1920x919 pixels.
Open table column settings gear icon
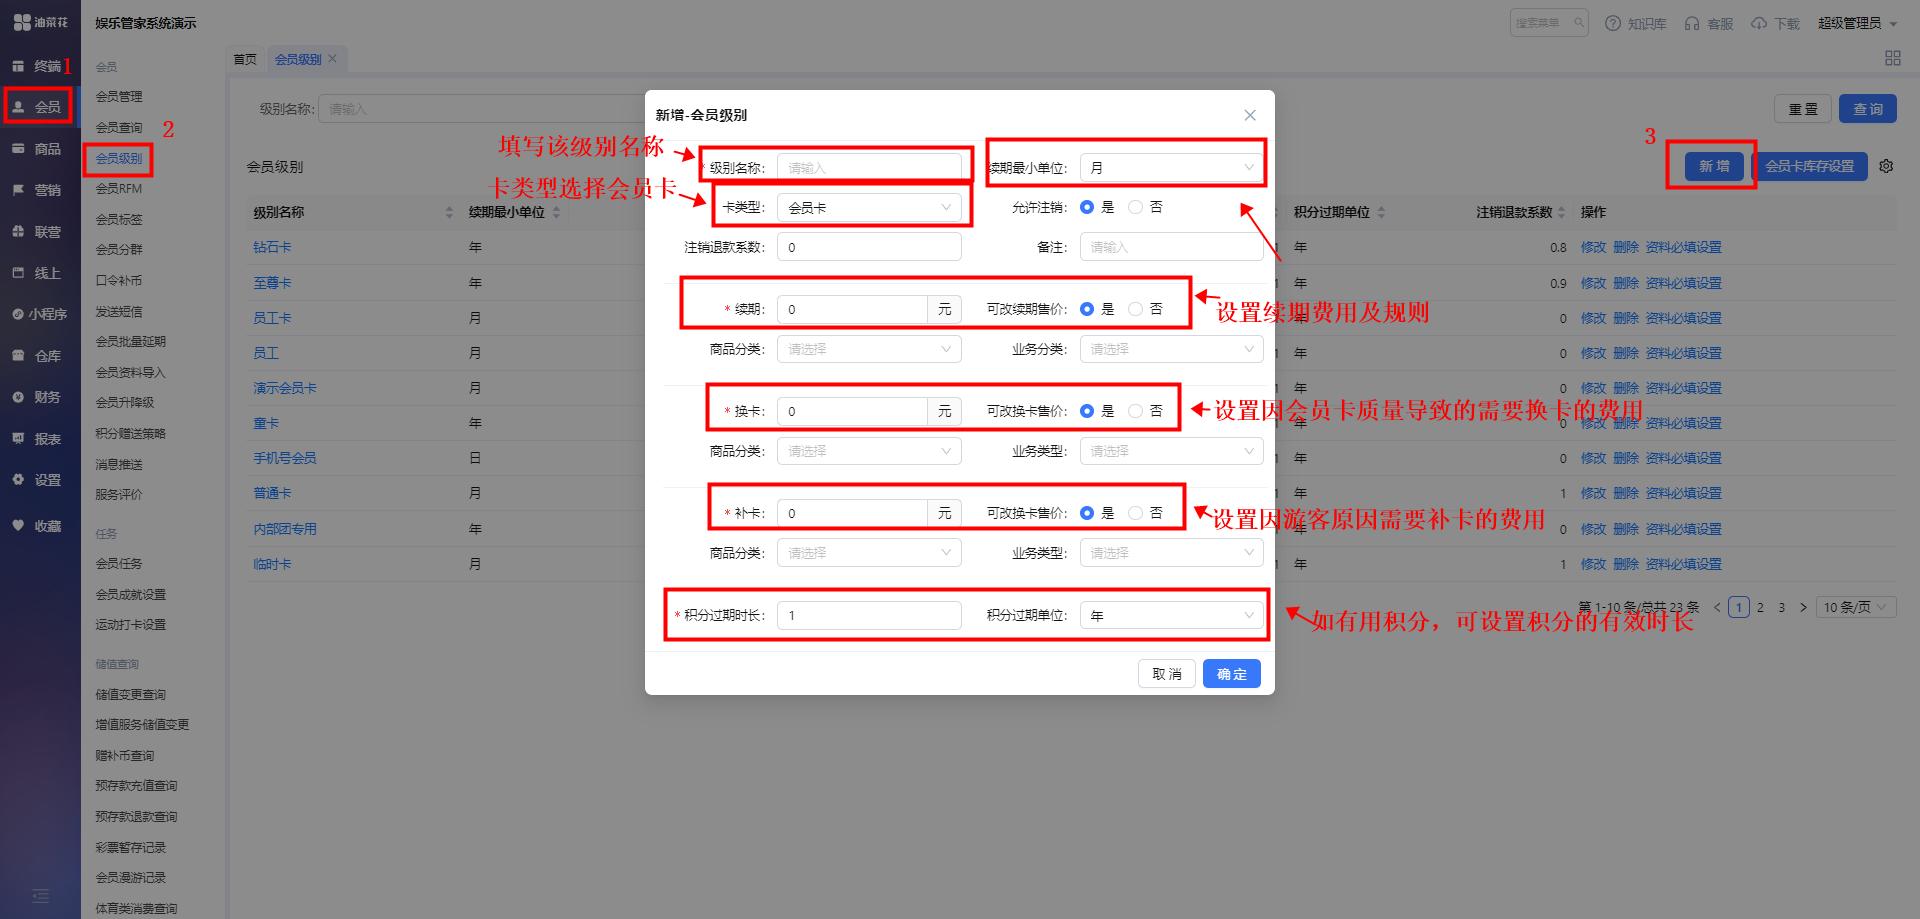pyautogui.click(x=1886, y=166)
